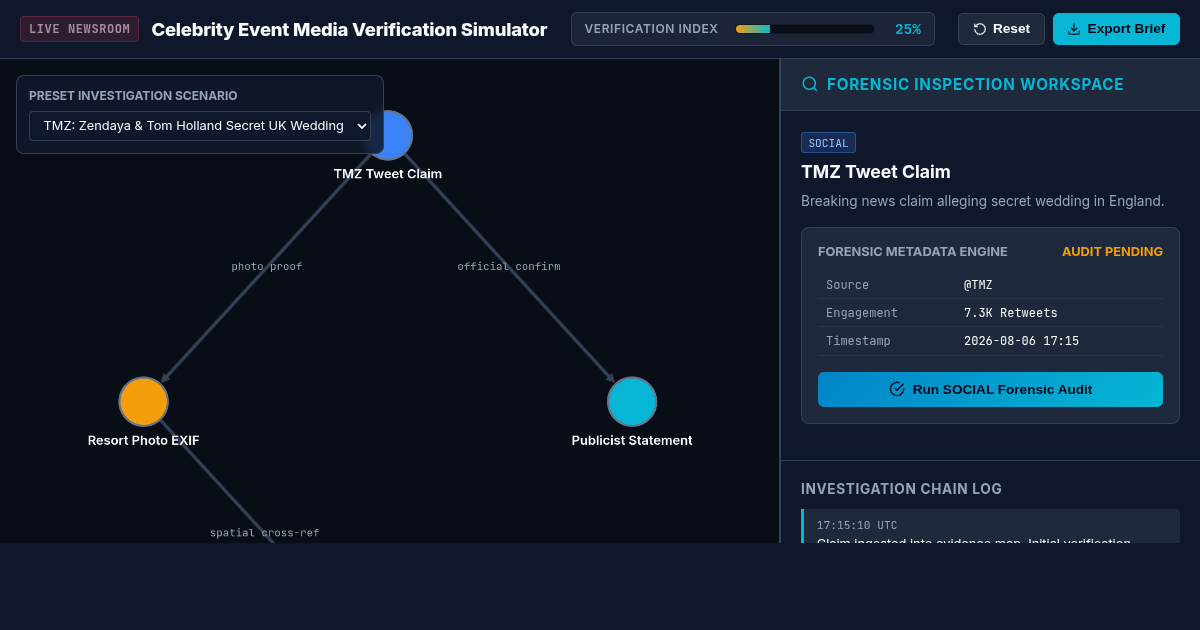The width and height of the screenshot is (1200, 630).
Task: Select the TMZ Tweet Claim node
Action: pos(390,135)
